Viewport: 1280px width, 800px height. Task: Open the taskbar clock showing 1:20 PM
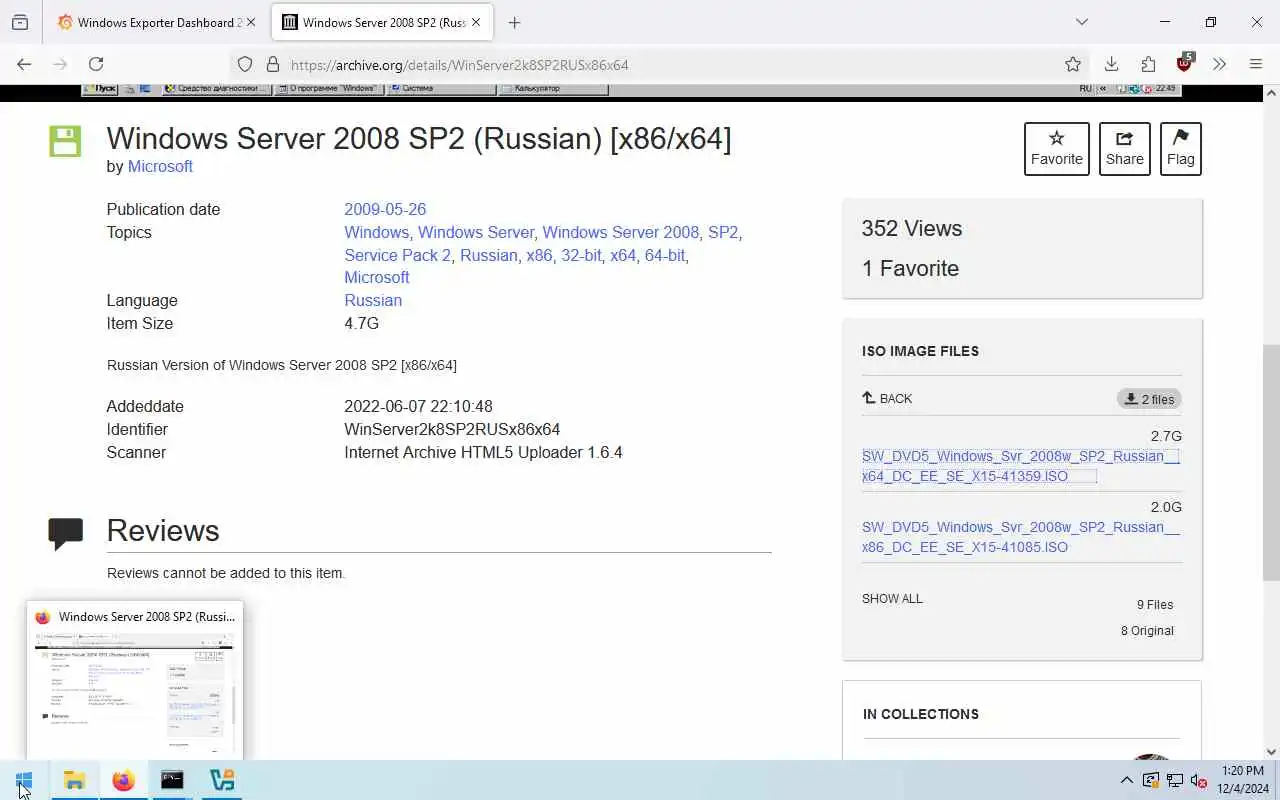coord(1242,779)
